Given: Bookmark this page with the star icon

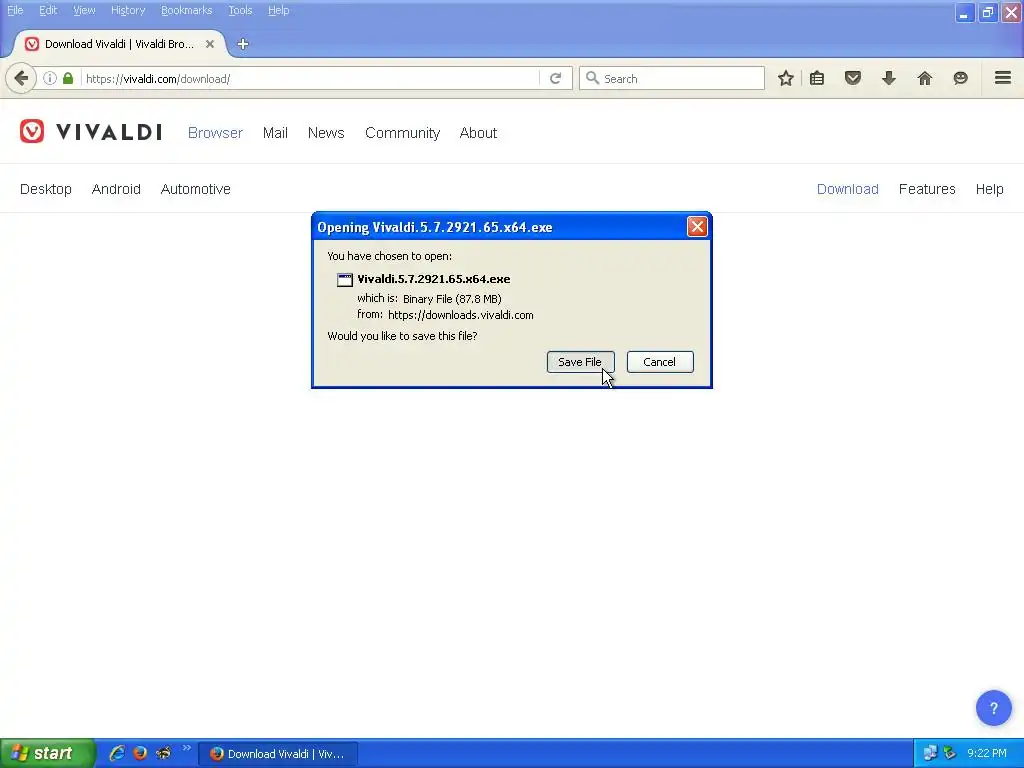Looking at the screenshot, I should [x=786, y=78].
